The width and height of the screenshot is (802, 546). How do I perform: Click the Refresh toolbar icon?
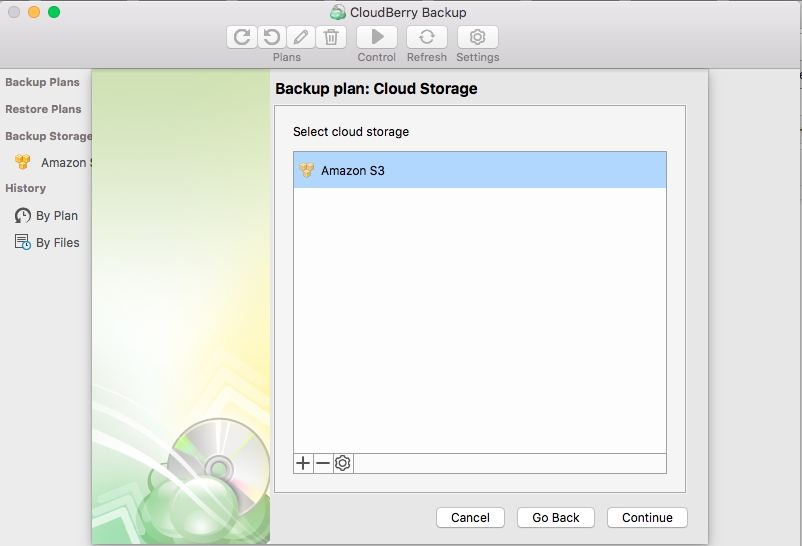[427, 37]
